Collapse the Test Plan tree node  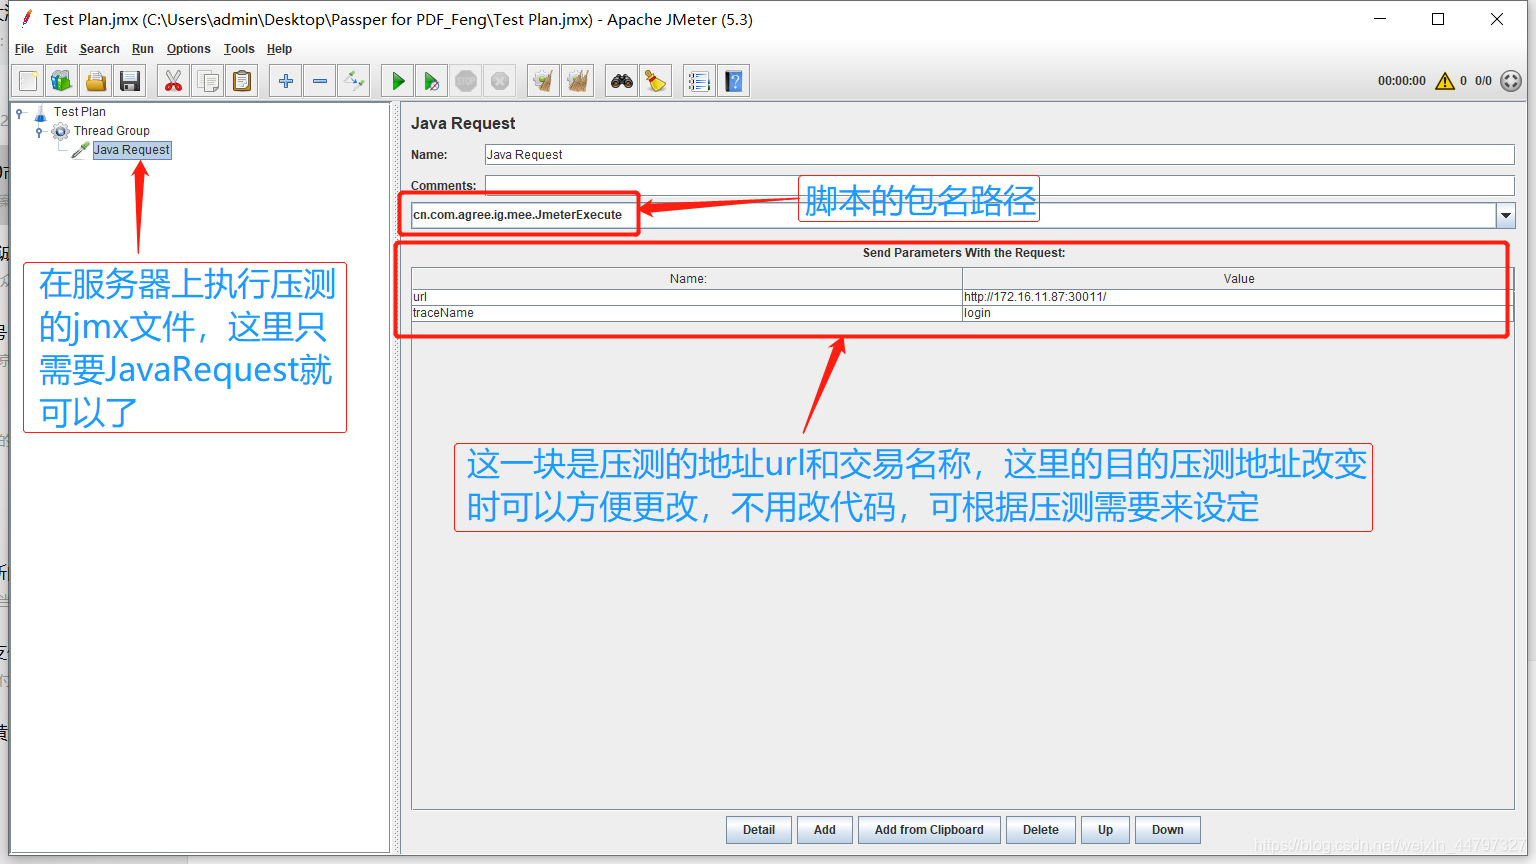19,113
